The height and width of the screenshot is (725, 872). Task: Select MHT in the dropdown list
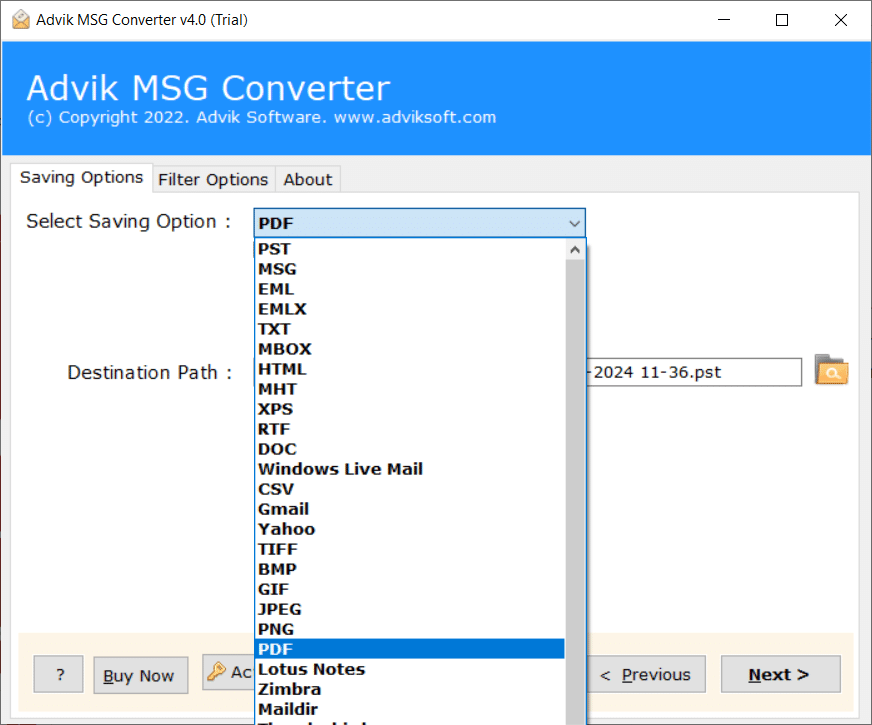click(x=410, y=389)
